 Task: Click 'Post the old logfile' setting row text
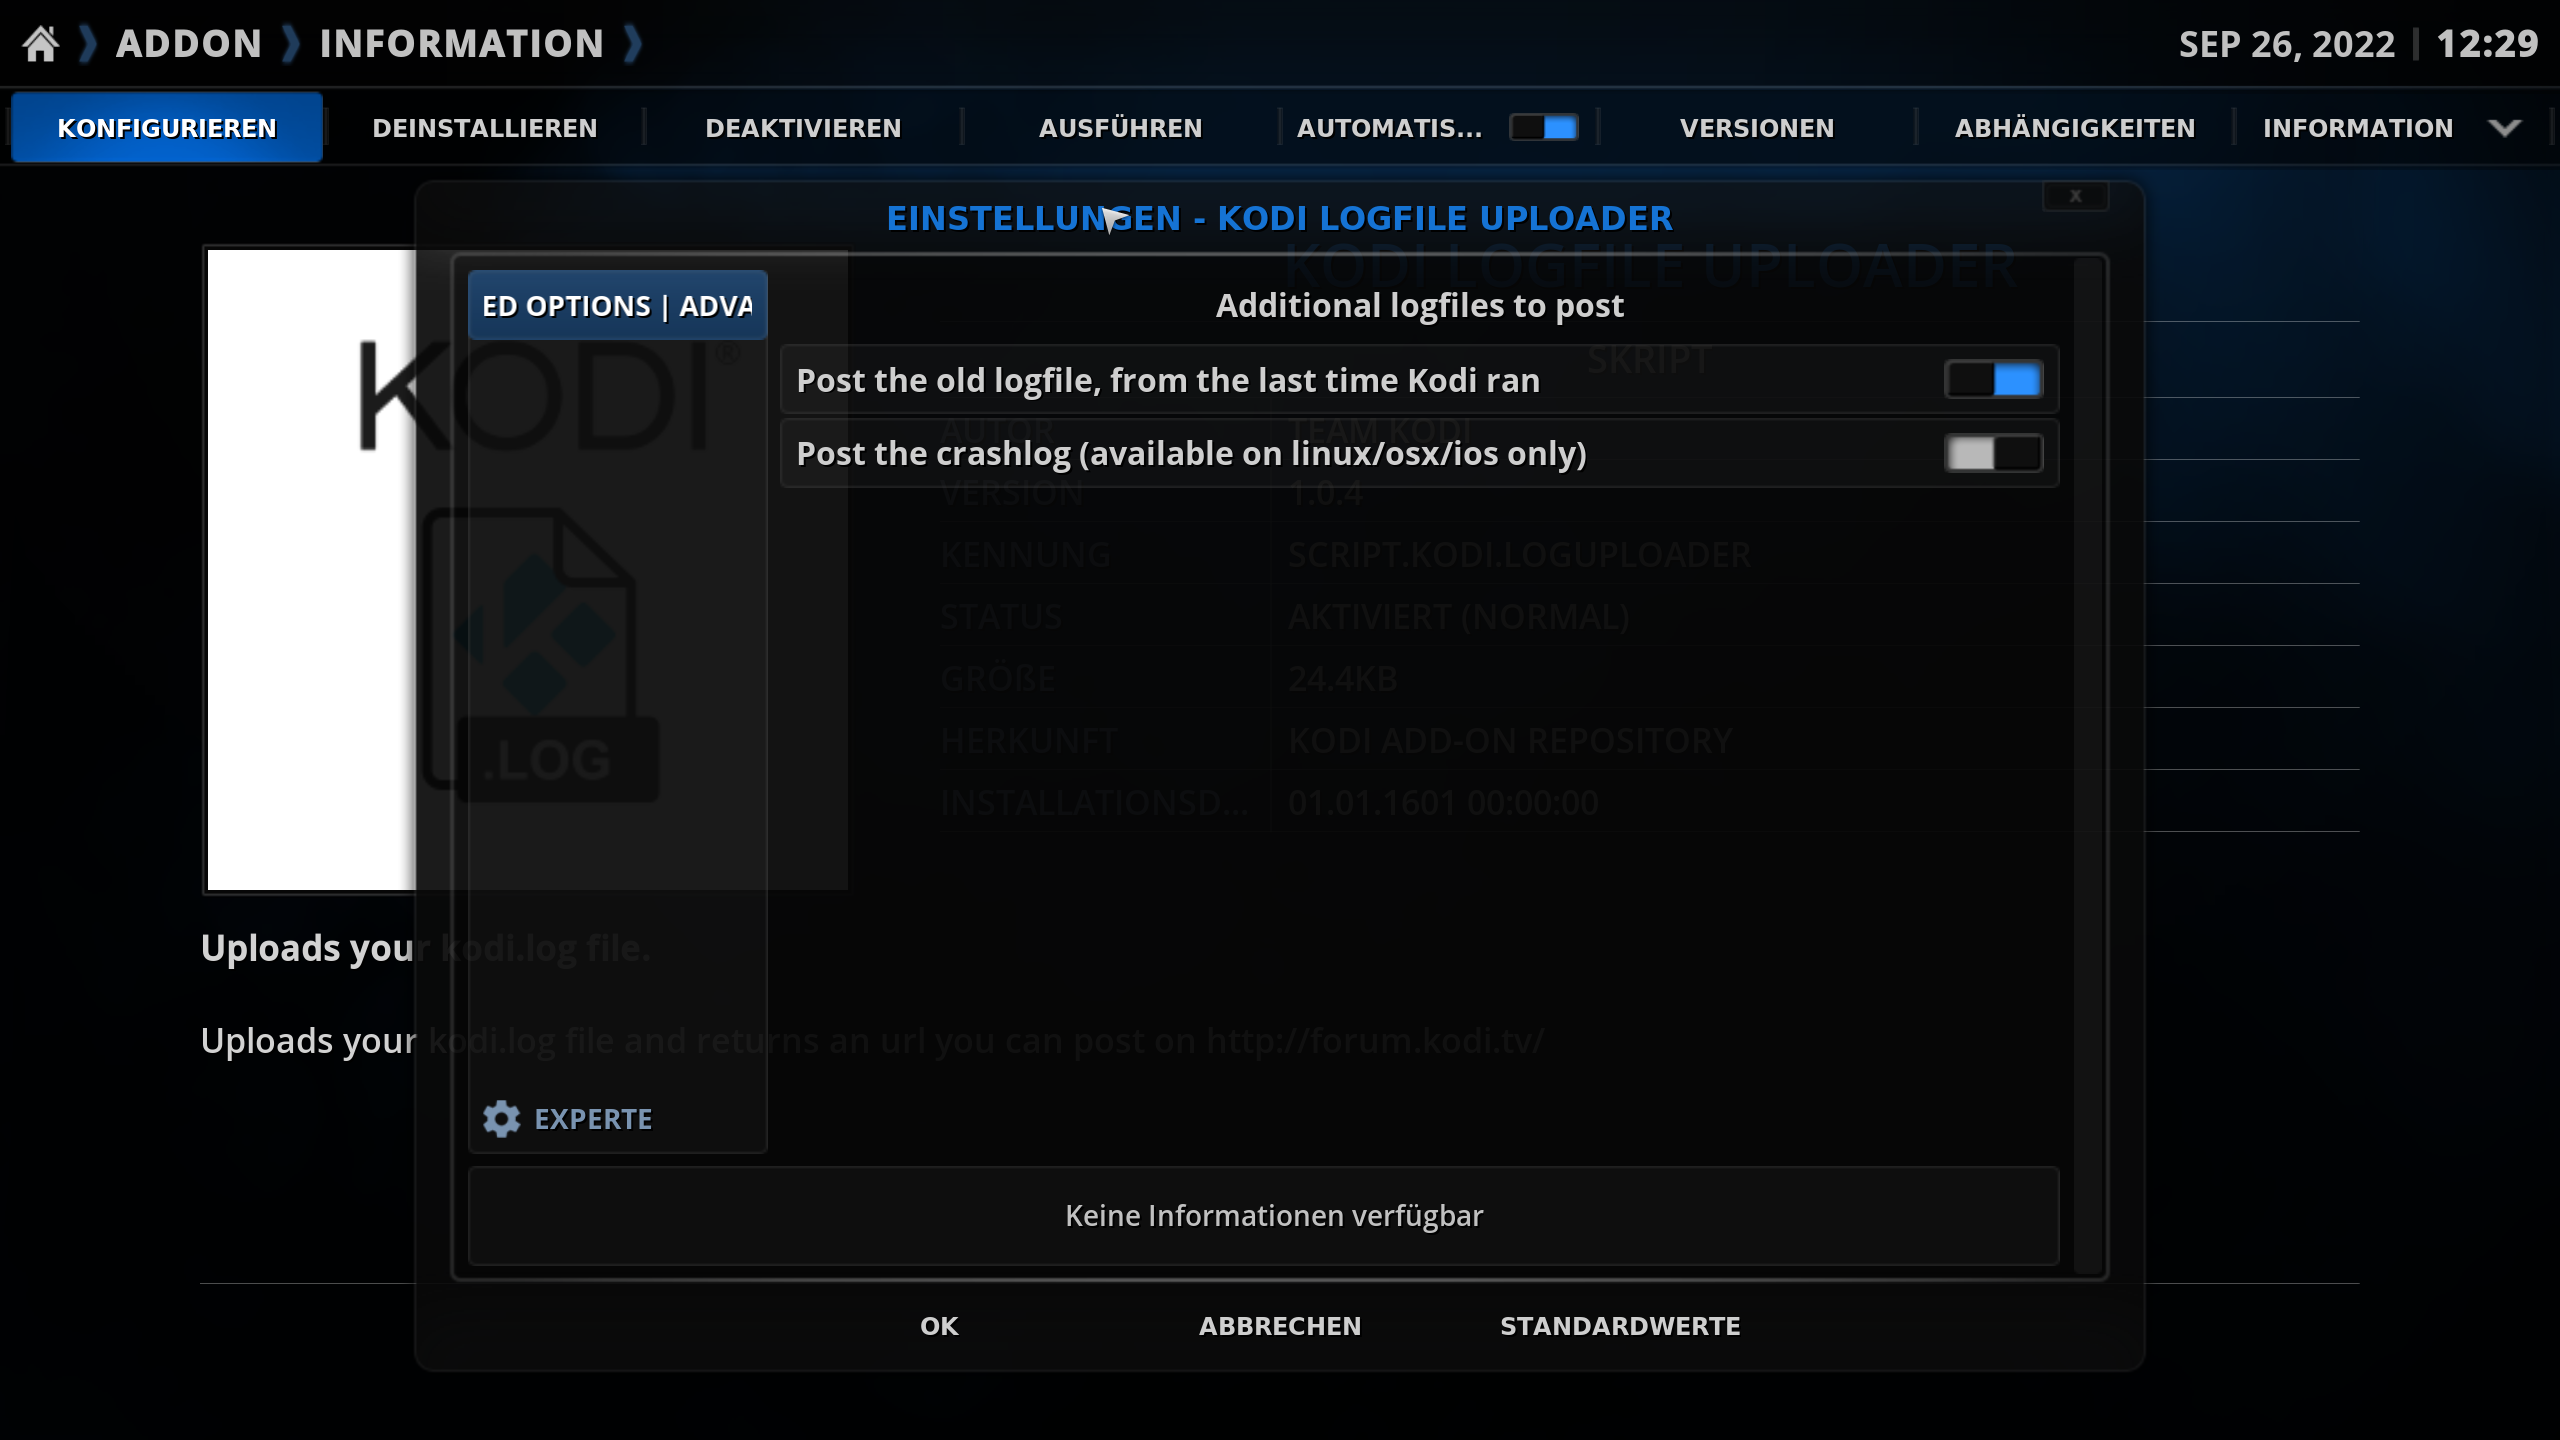point(1168,380)
